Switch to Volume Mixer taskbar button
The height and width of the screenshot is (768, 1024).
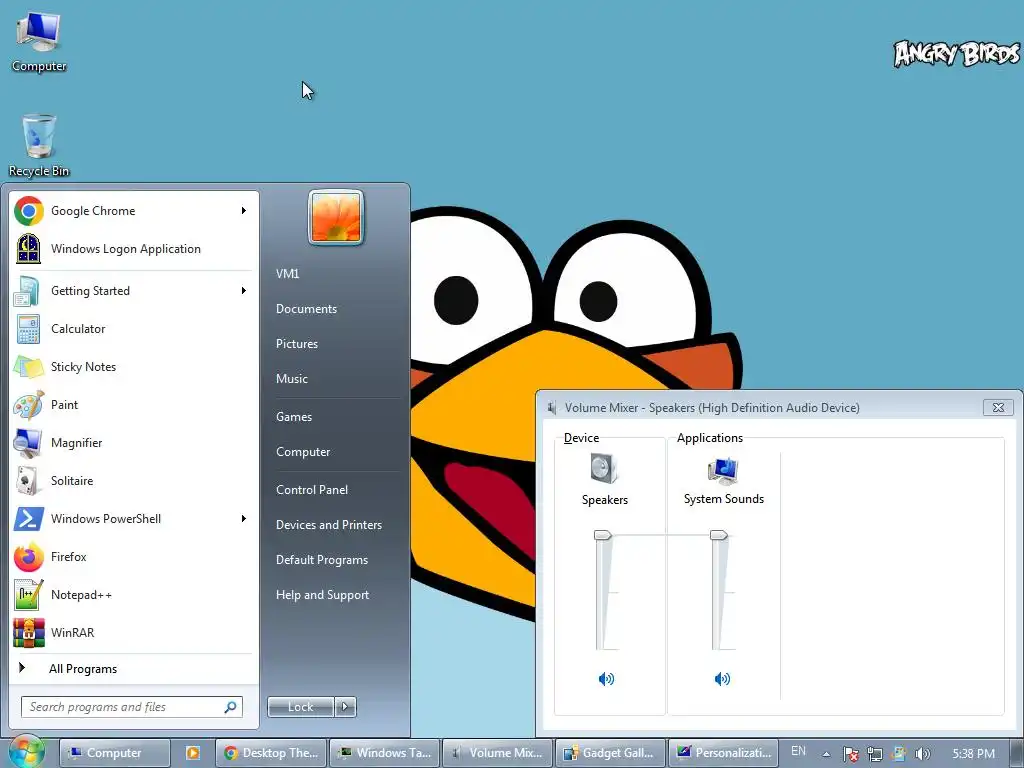(498, 753)
